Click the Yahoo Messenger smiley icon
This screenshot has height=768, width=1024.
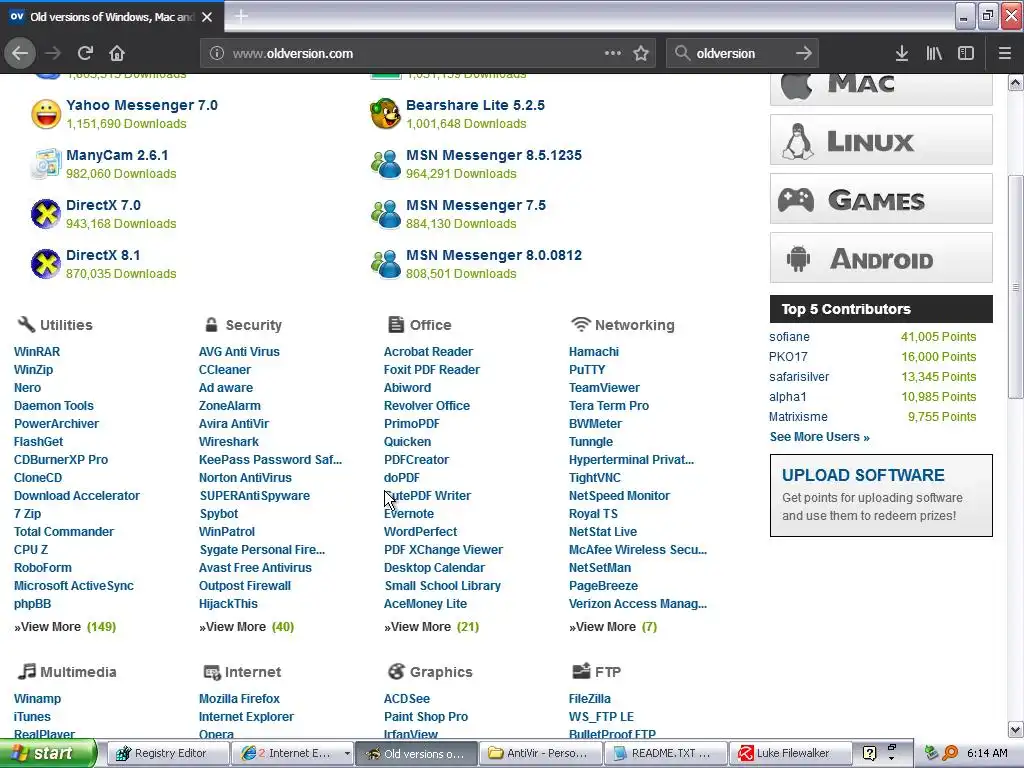coord(46,114)
